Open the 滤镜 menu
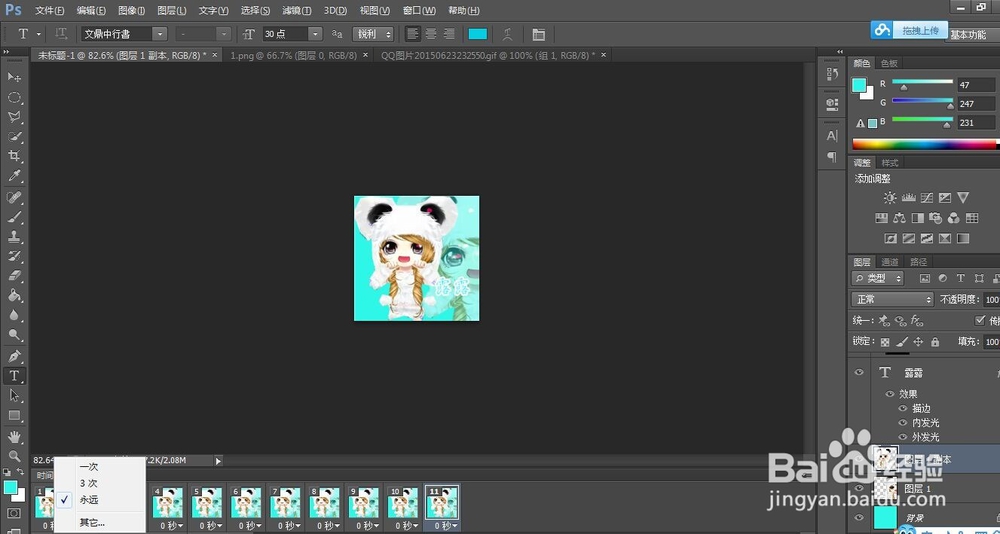This screenshot has width=1000, height=534. (297, 11)
